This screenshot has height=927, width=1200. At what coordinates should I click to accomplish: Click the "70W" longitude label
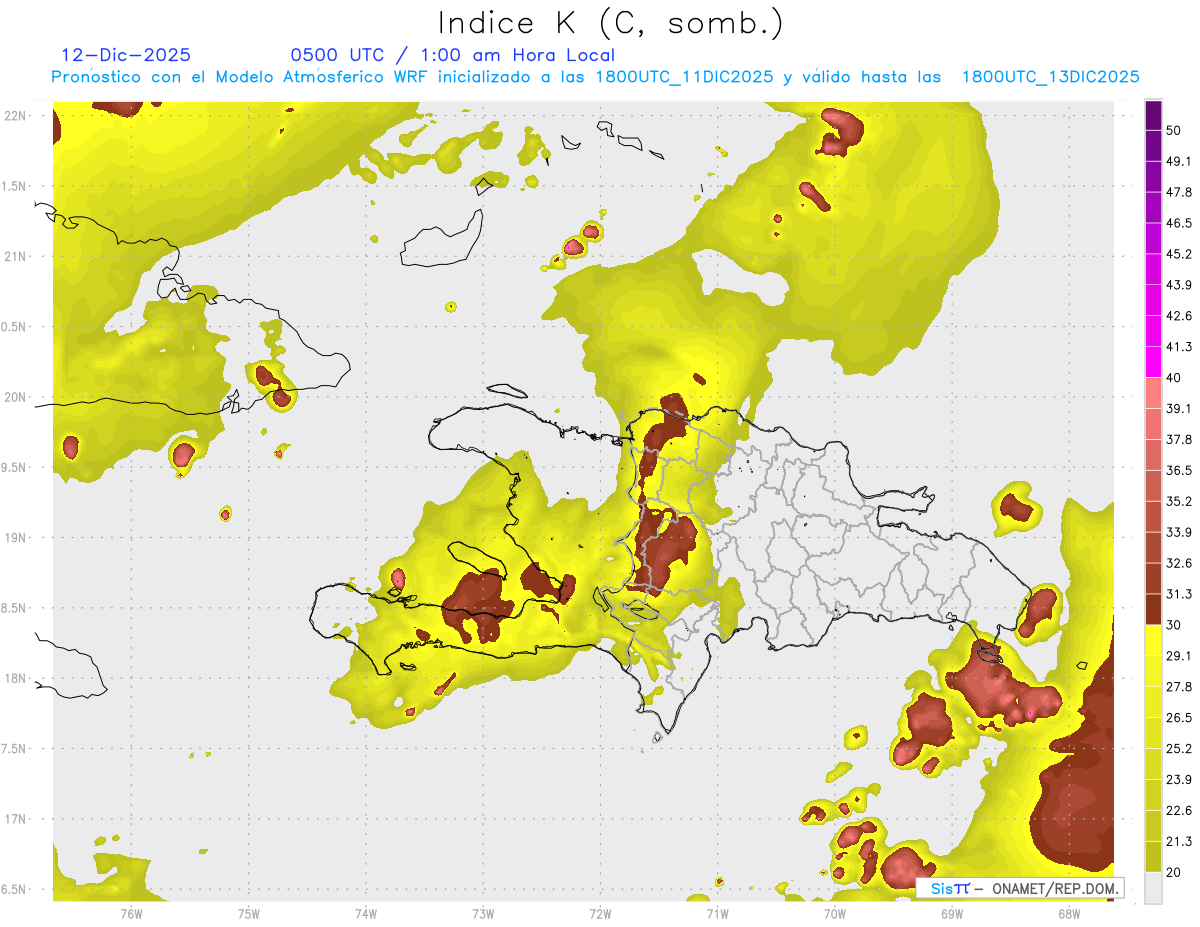click(x=834, y=913)
